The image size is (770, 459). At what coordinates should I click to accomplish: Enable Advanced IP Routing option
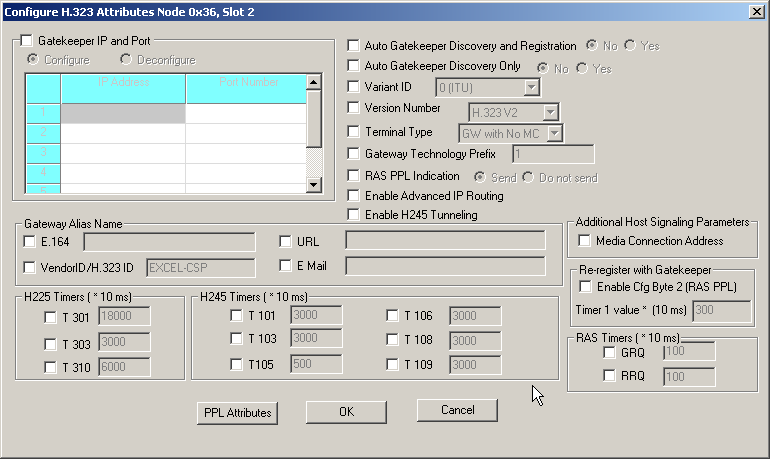[x=354, y=196]
